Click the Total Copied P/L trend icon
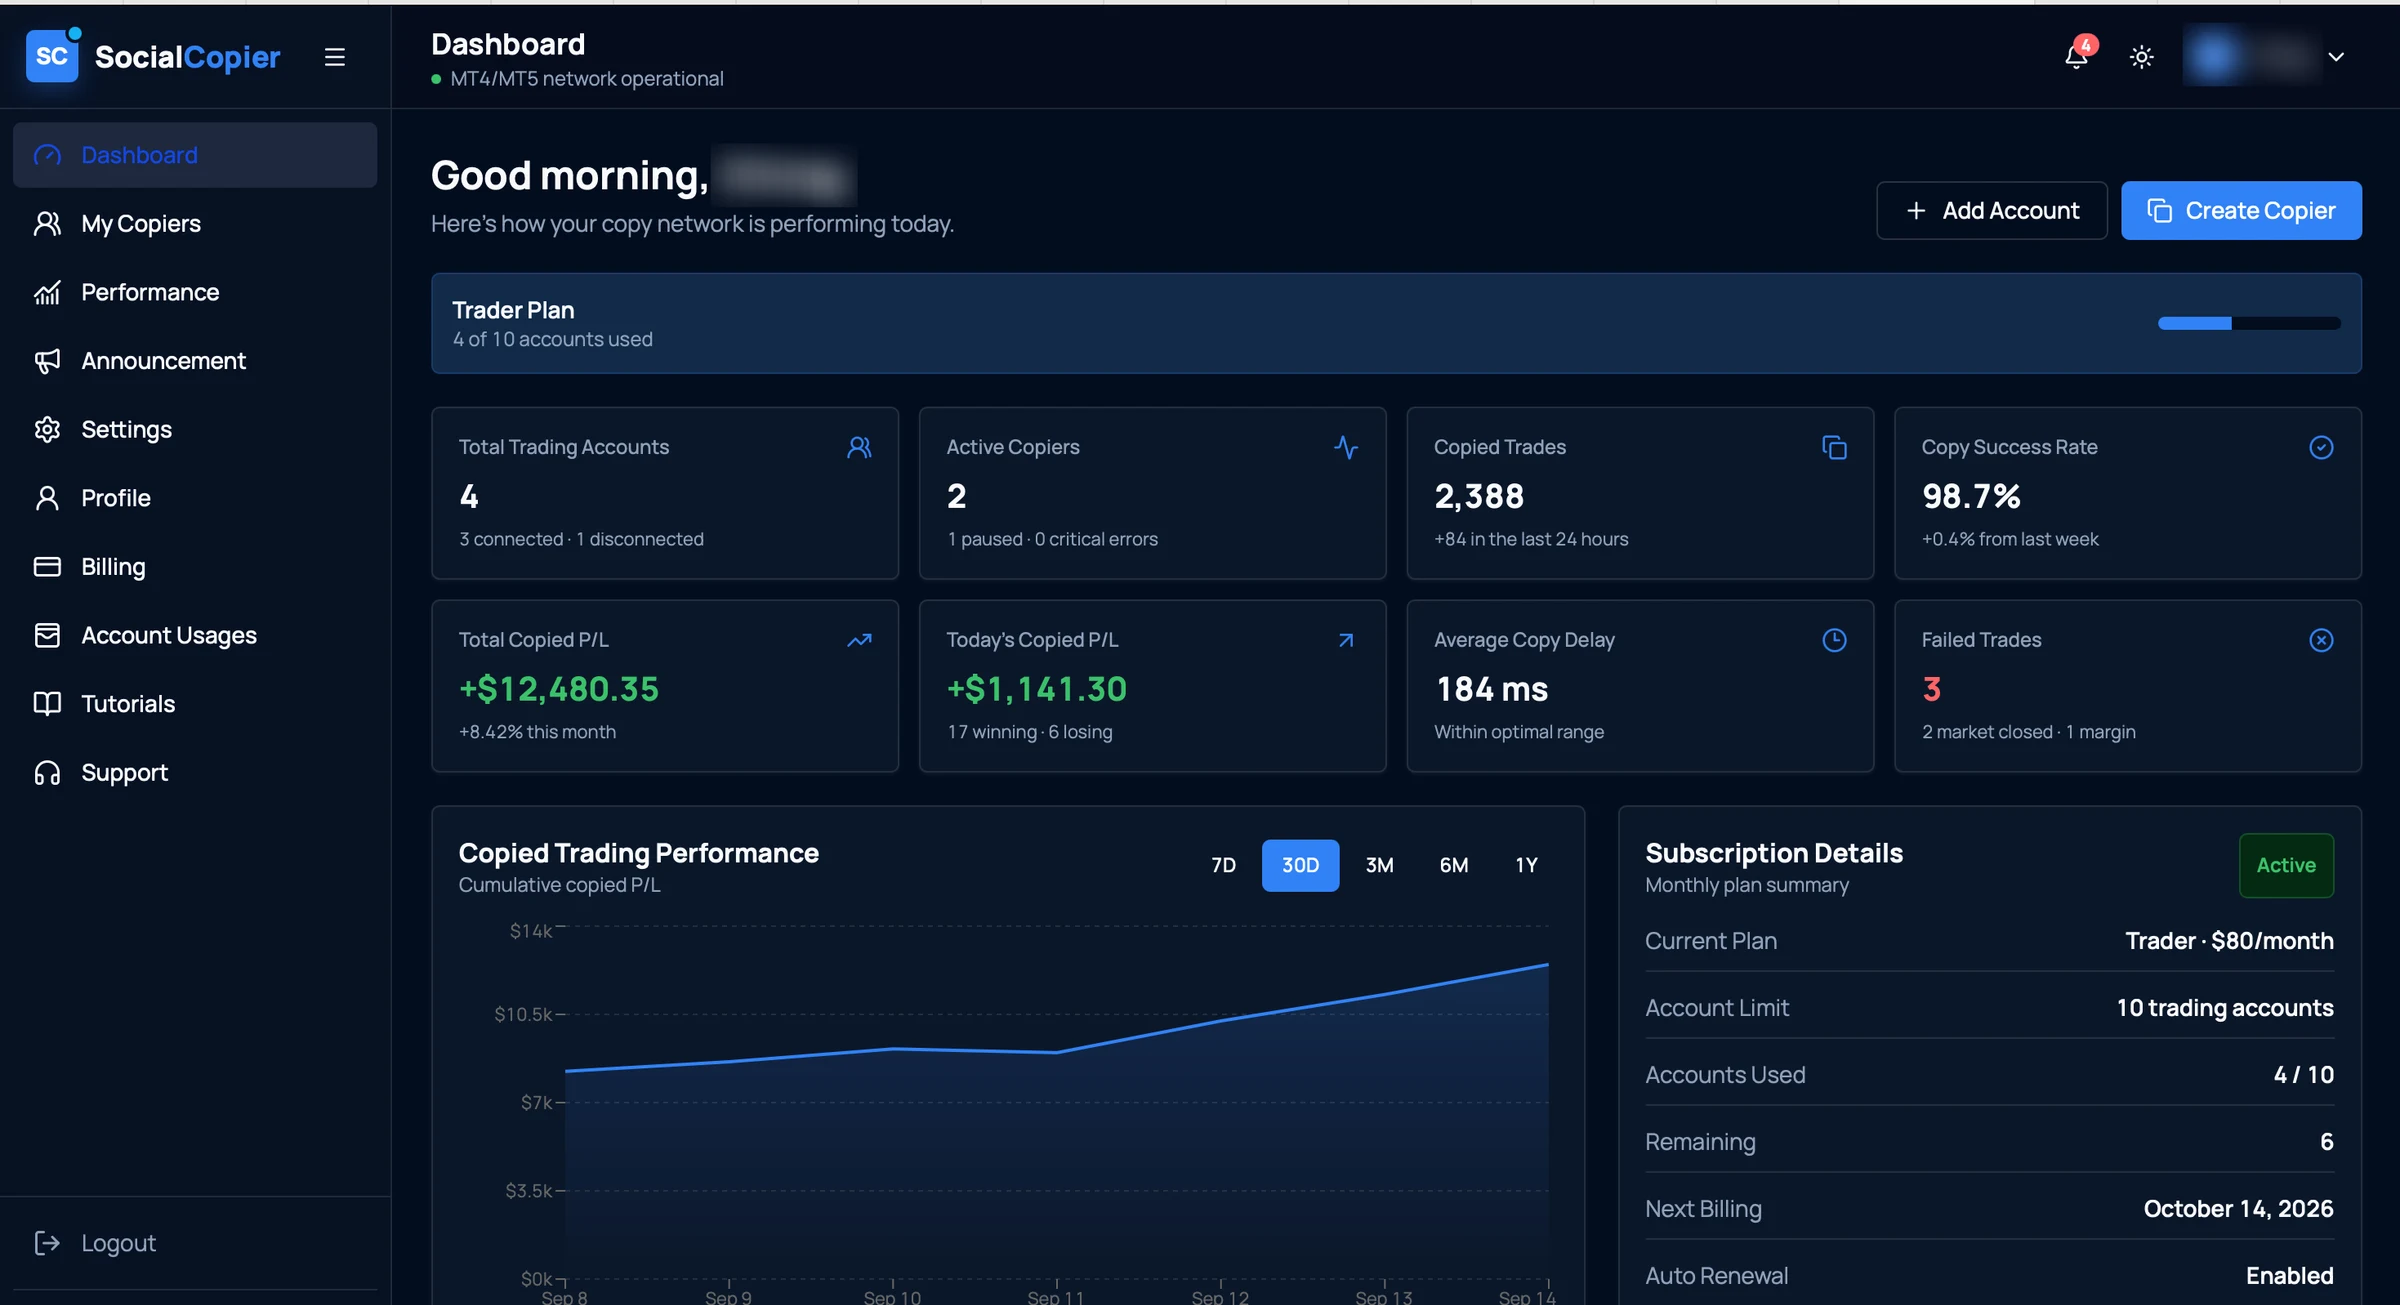 click(x=859, y=640)
